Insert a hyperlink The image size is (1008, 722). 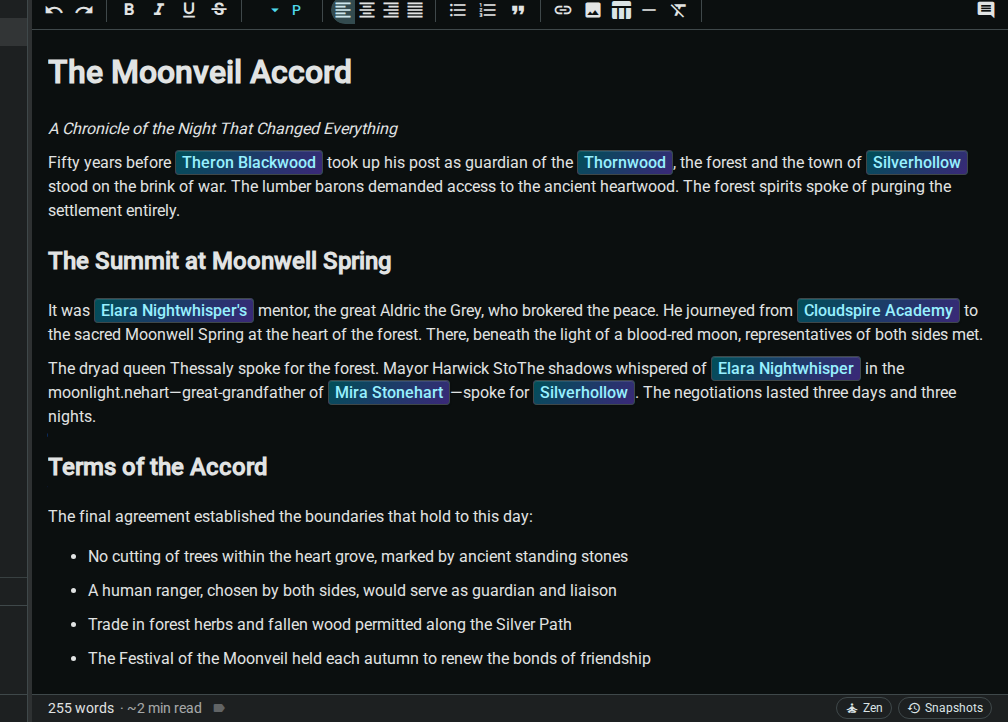[562, 10]
